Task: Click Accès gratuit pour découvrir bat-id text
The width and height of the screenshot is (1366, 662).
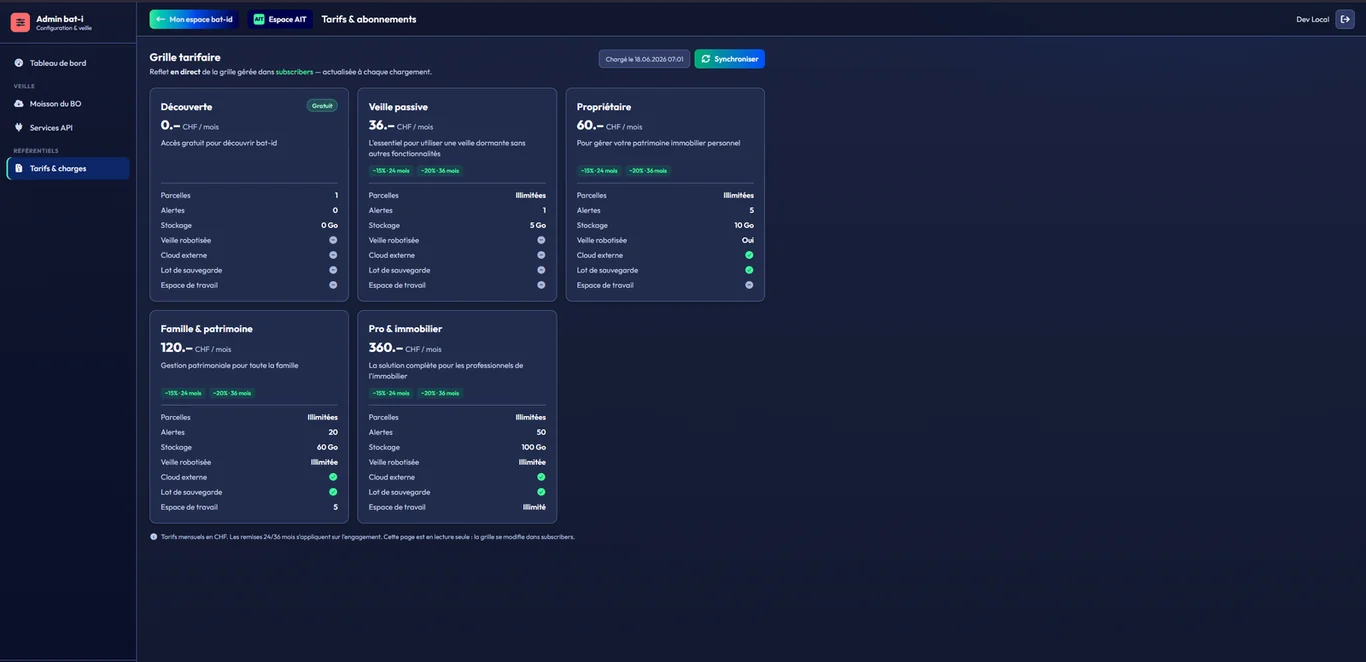Action: [x=219, y=143]
